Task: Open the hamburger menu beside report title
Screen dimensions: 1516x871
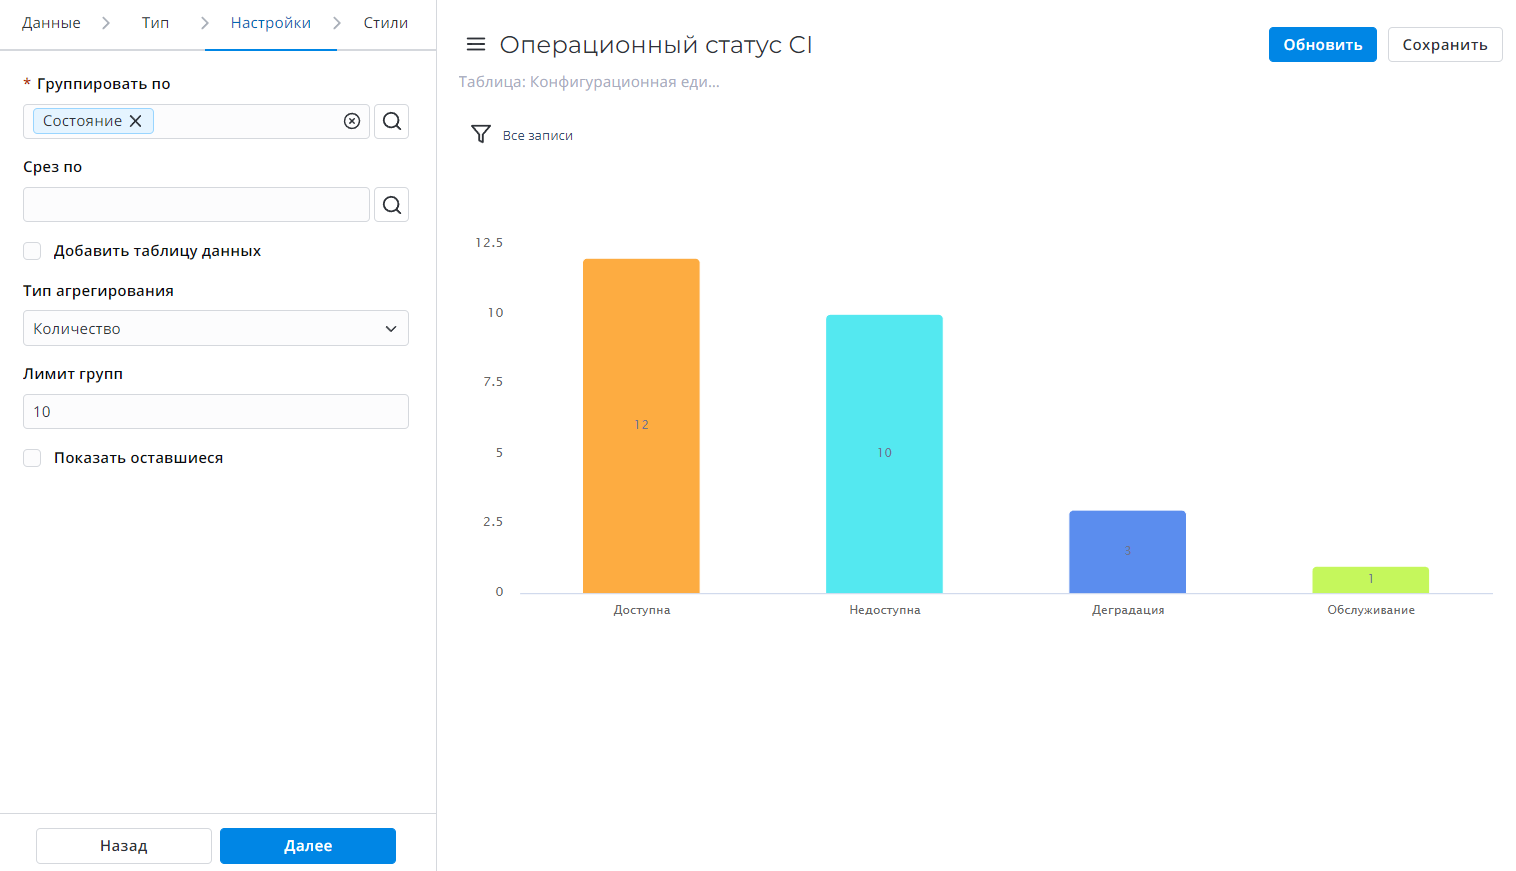Action: click(476, 45)
